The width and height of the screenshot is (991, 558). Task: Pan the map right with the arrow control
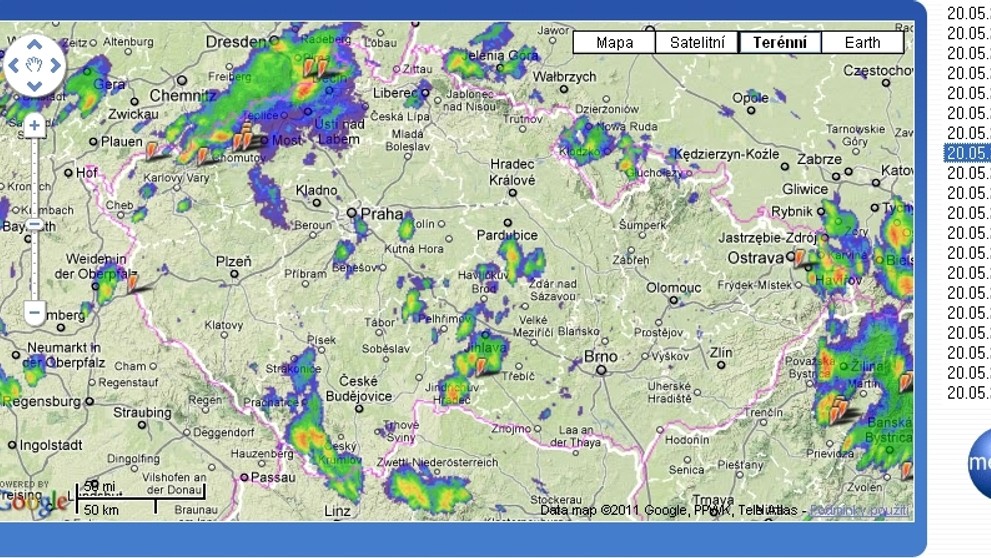[55, 65]
